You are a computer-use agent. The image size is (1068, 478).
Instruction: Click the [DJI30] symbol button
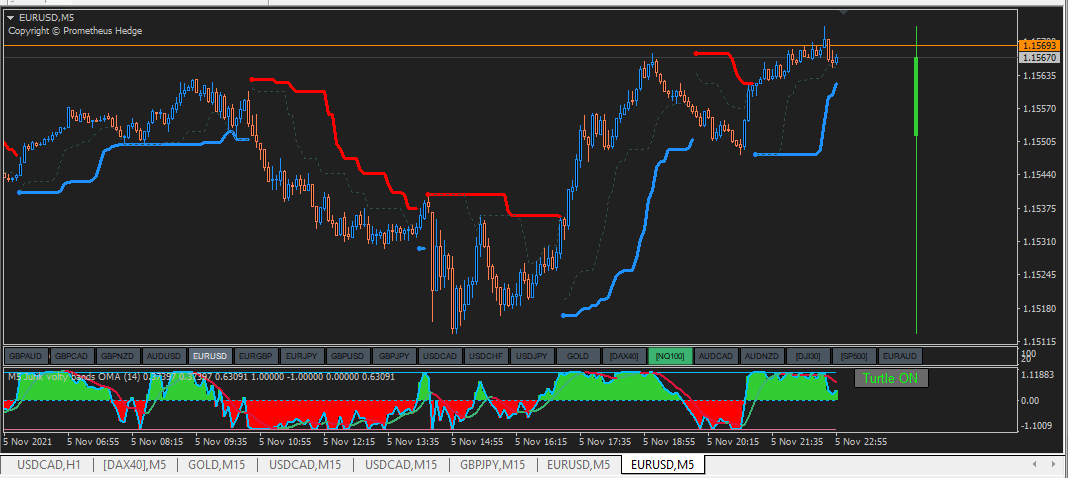click(x=808, y=356)
